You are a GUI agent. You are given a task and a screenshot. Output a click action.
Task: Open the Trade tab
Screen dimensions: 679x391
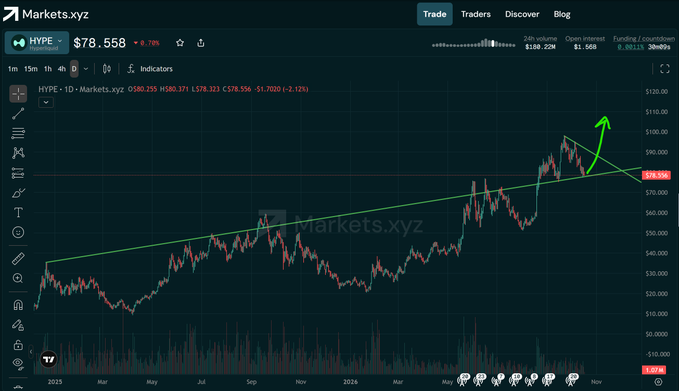(x=434, y=14)
